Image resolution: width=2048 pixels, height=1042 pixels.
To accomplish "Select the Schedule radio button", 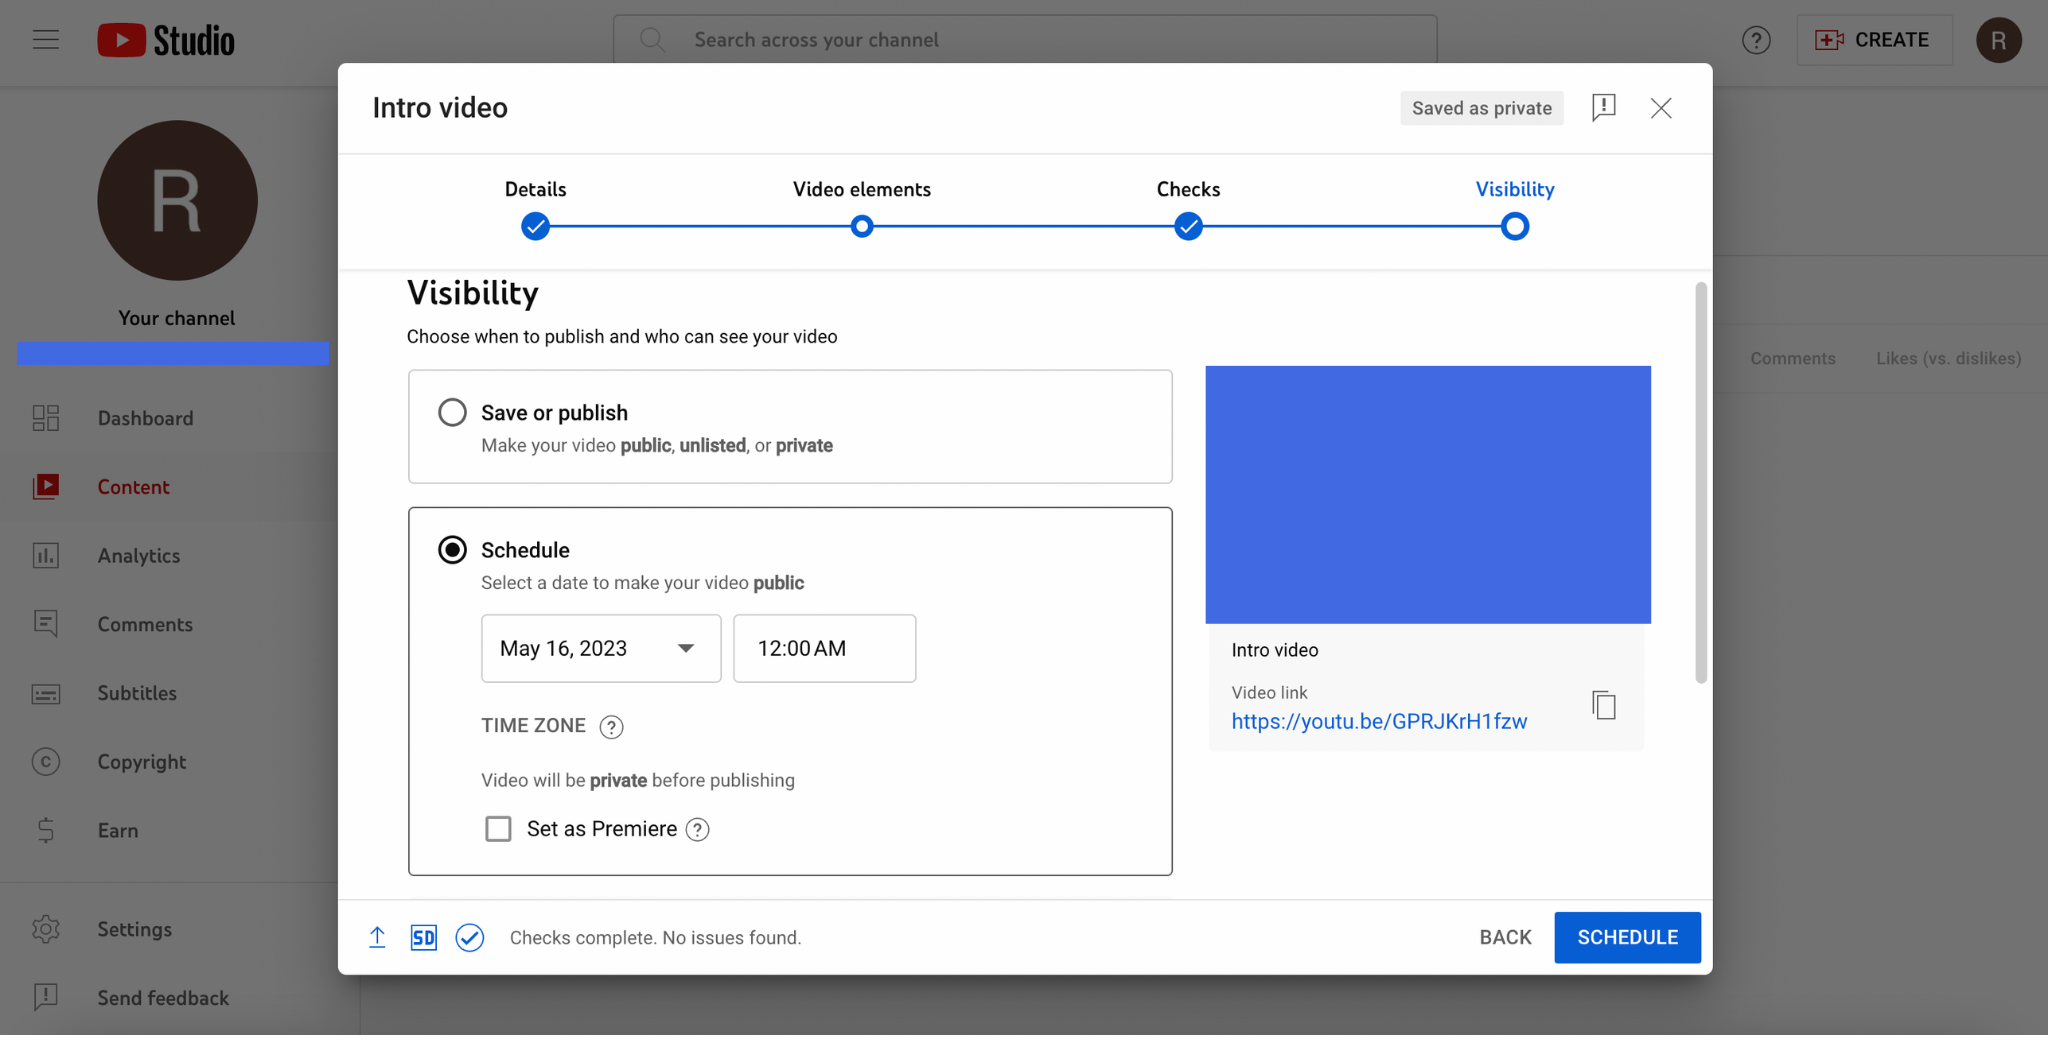I will pos(452,550).
